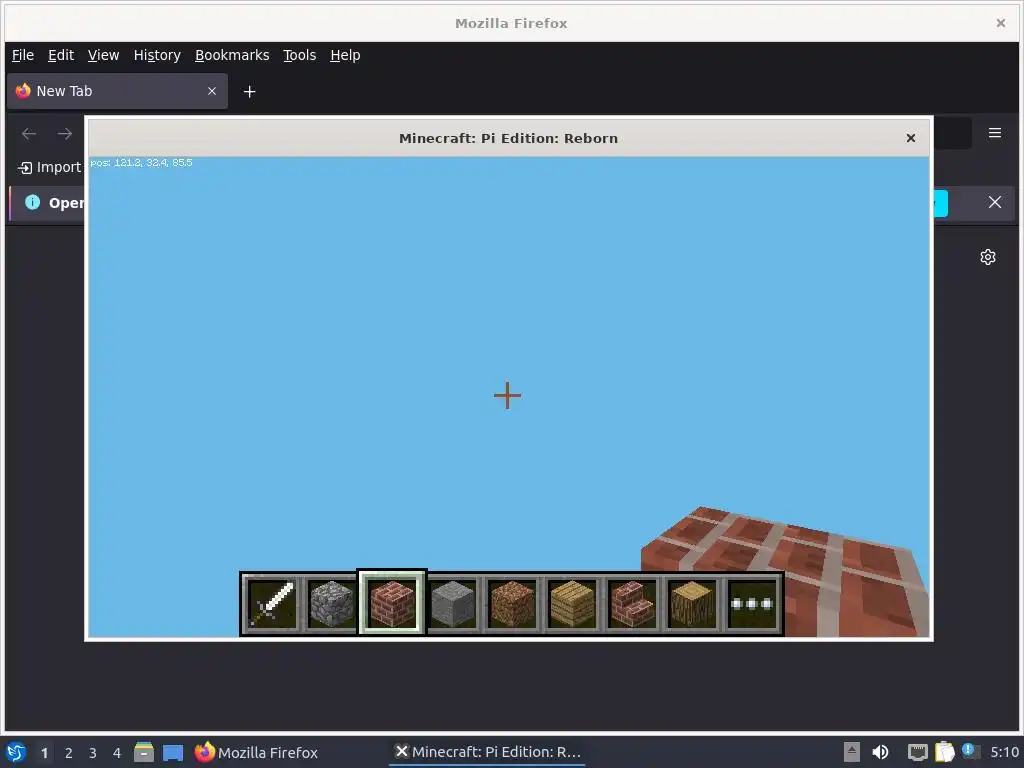Select the smooth stone block hotbar slot

(x=452, y=604)
